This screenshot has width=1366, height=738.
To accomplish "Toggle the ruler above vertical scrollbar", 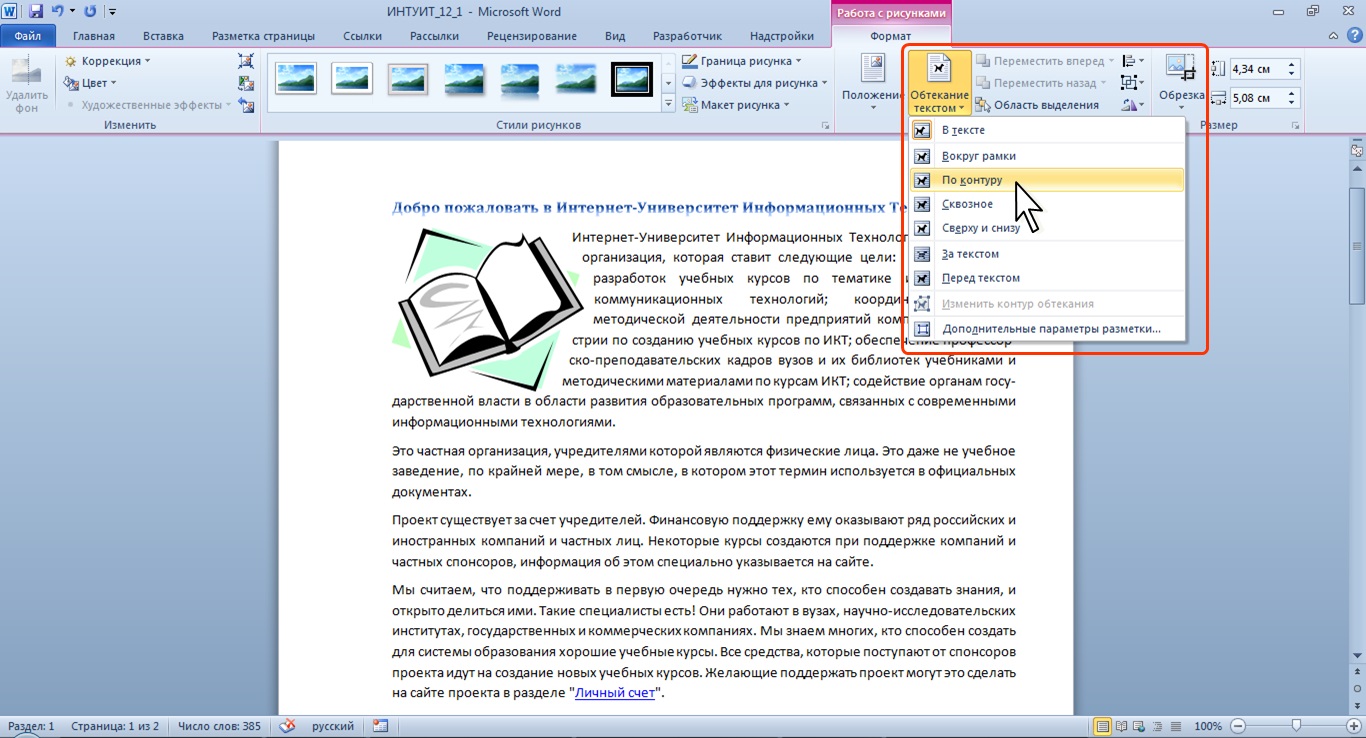I will pyautogui.click(x=1357, y=151).
